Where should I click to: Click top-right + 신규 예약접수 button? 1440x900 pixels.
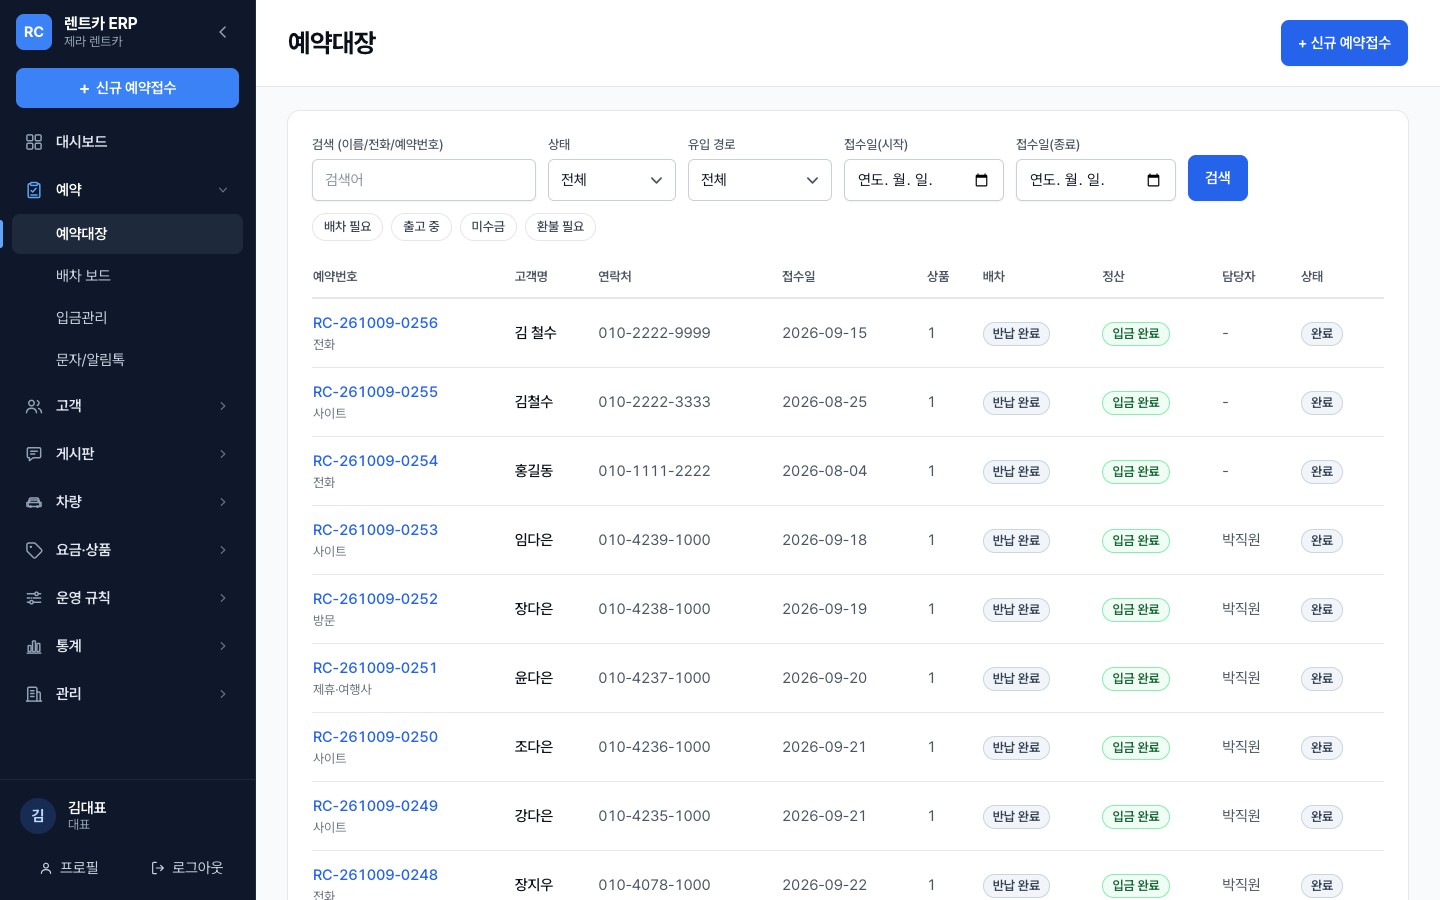click(1344, 43)
